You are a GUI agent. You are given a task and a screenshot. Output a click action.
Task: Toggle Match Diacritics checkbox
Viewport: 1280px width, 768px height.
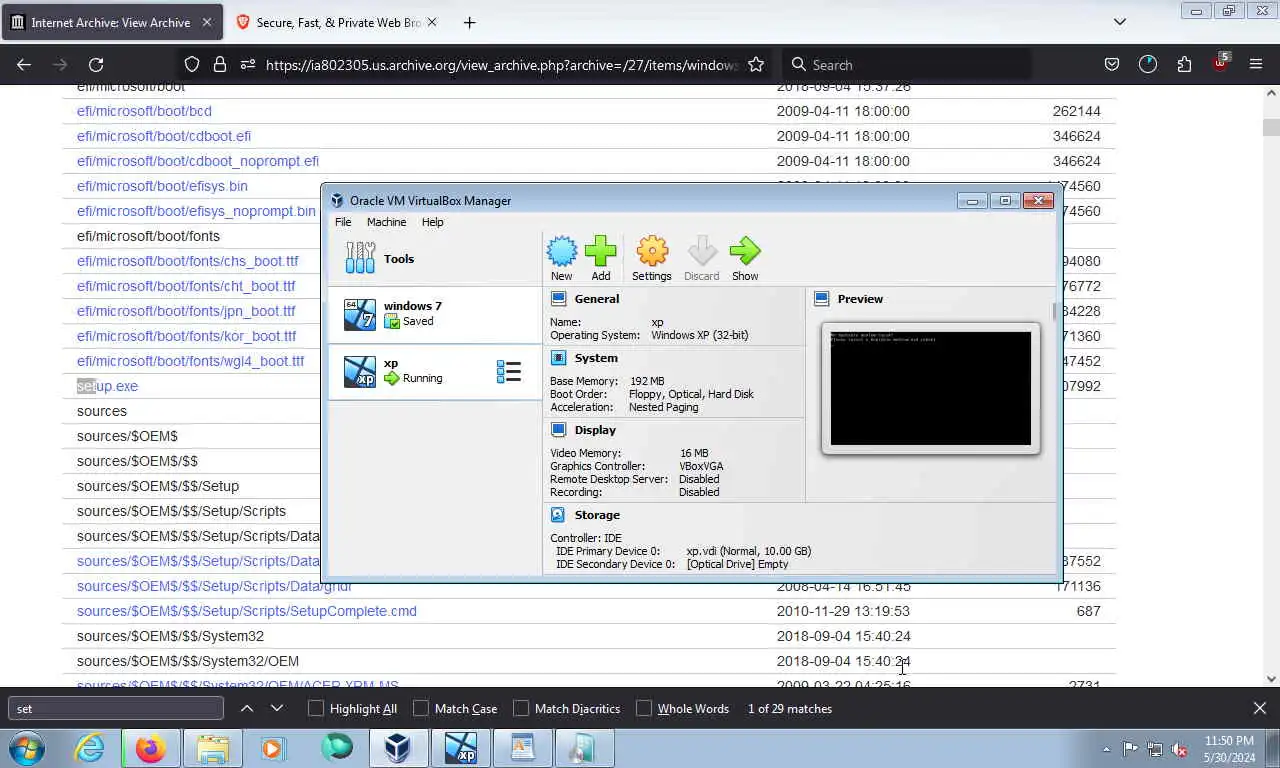[x=521, y=708]
